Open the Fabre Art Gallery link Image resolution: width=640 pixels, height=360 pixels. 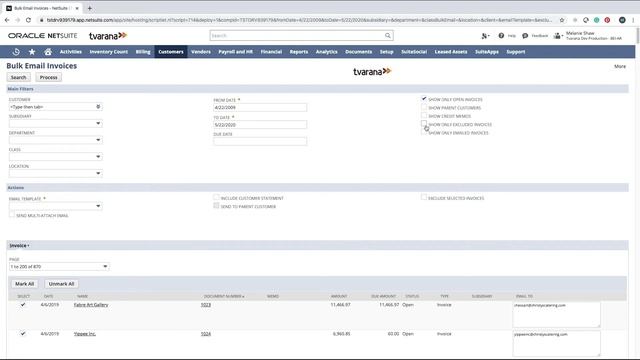click(x=91, y=304)
